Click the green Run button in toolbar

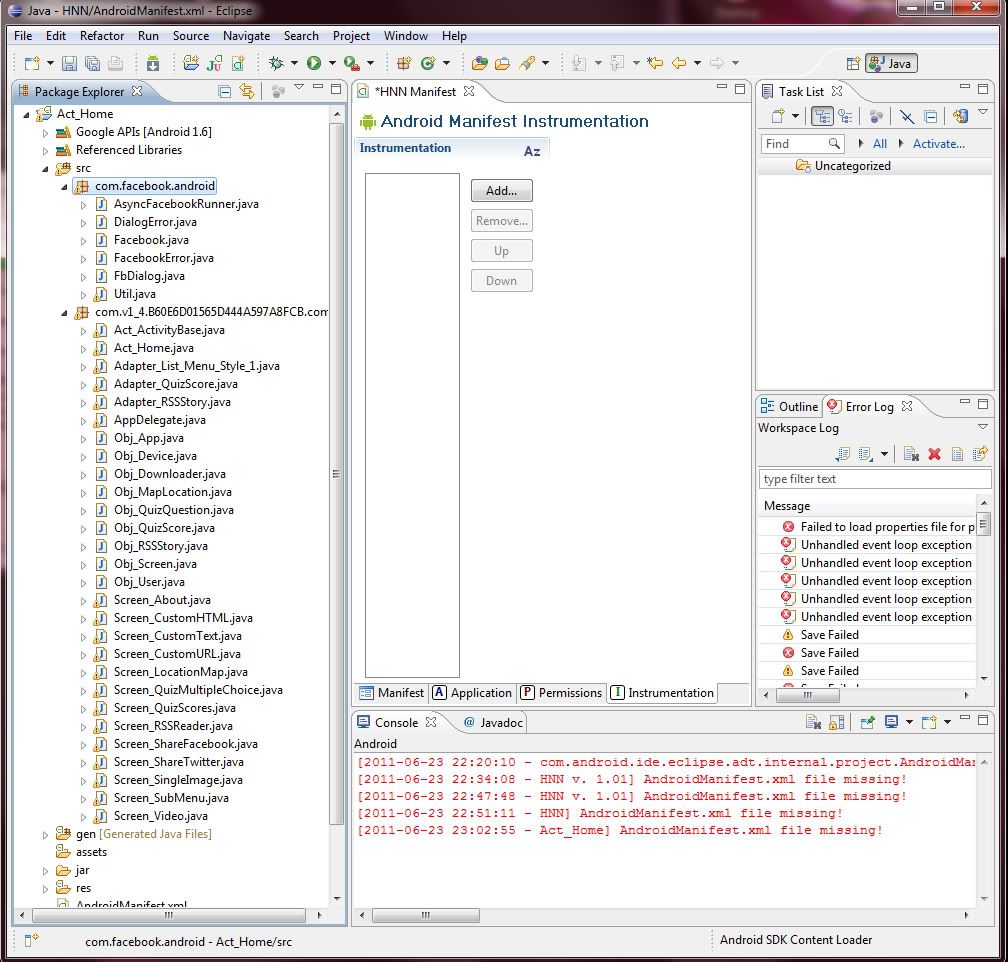pyautogui.click(x=314, y=63)
